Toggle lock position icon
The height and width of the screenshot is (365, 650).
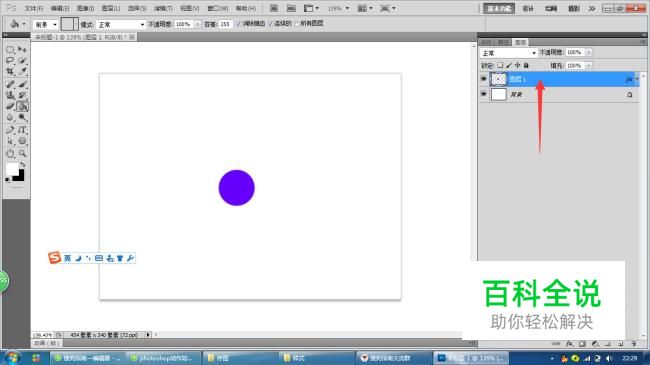coord(518,65)
